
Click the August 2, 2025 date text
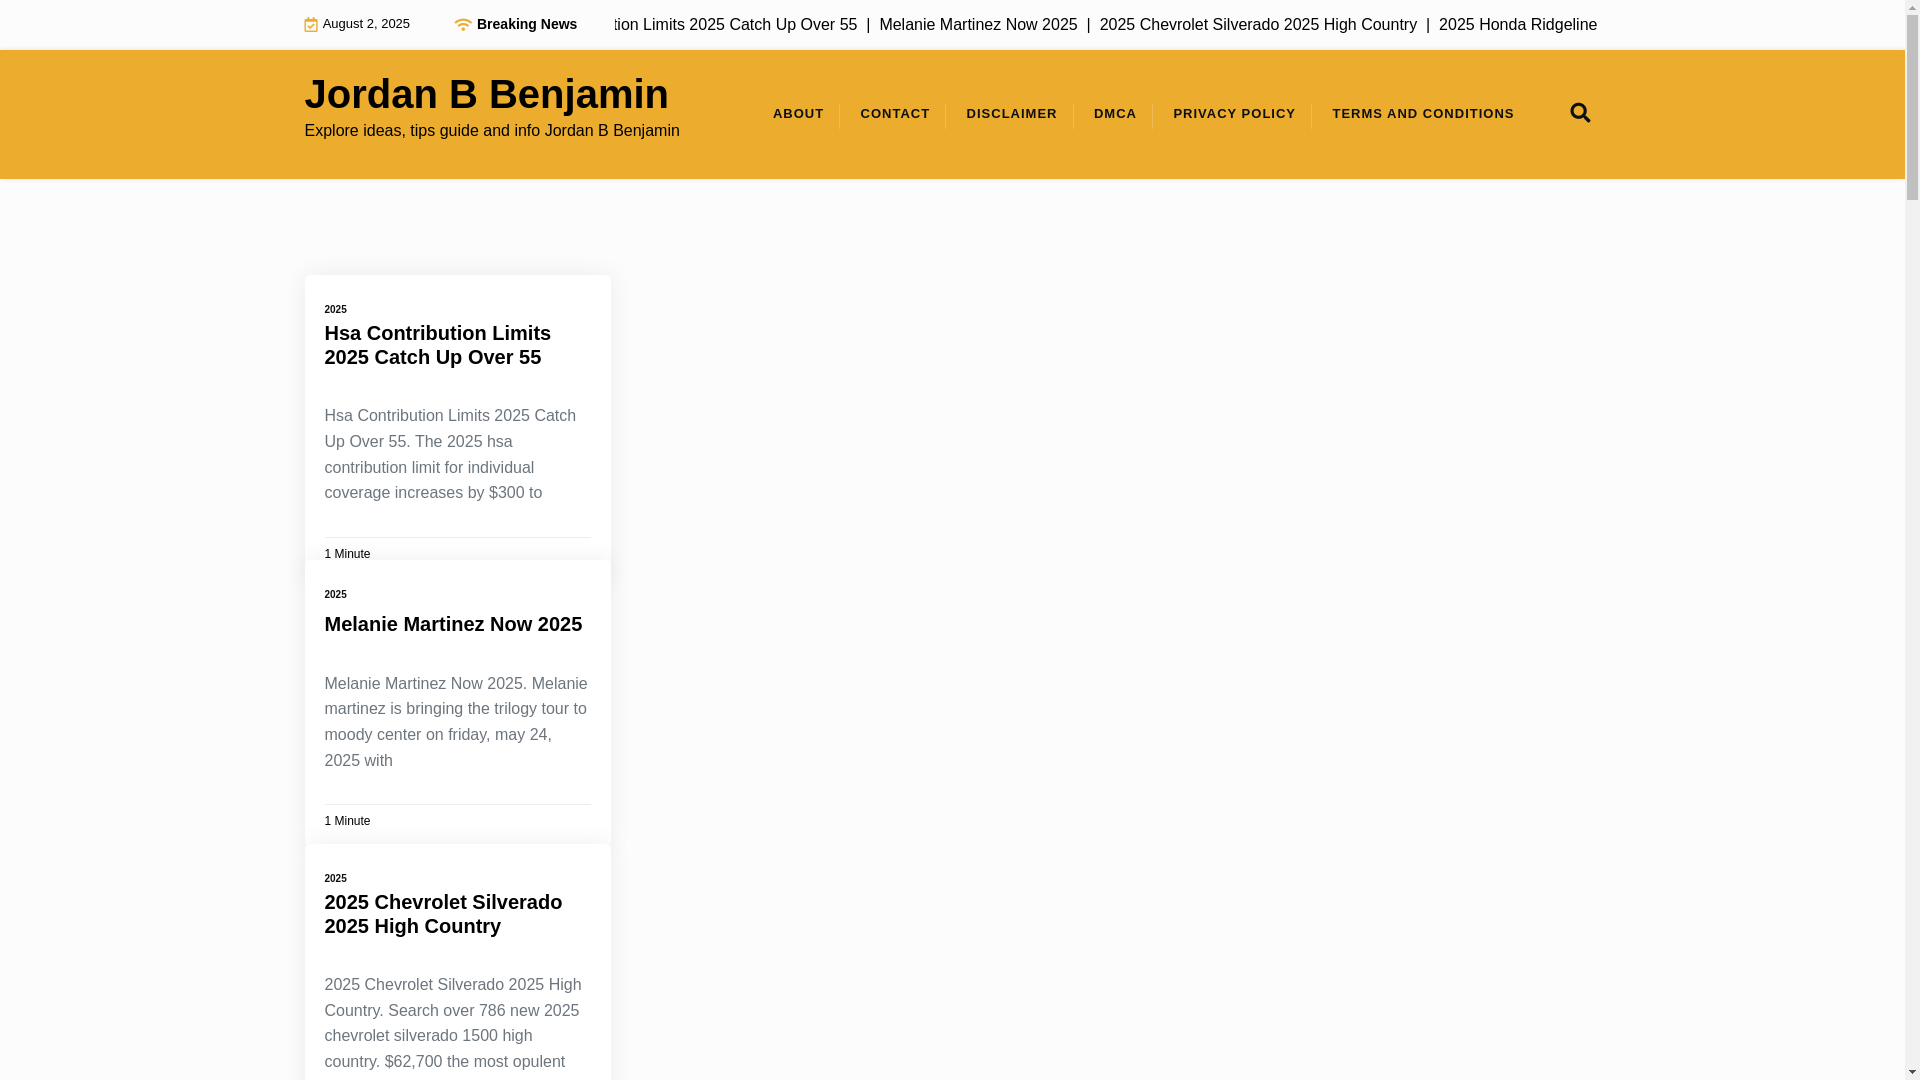click(366, 24)
